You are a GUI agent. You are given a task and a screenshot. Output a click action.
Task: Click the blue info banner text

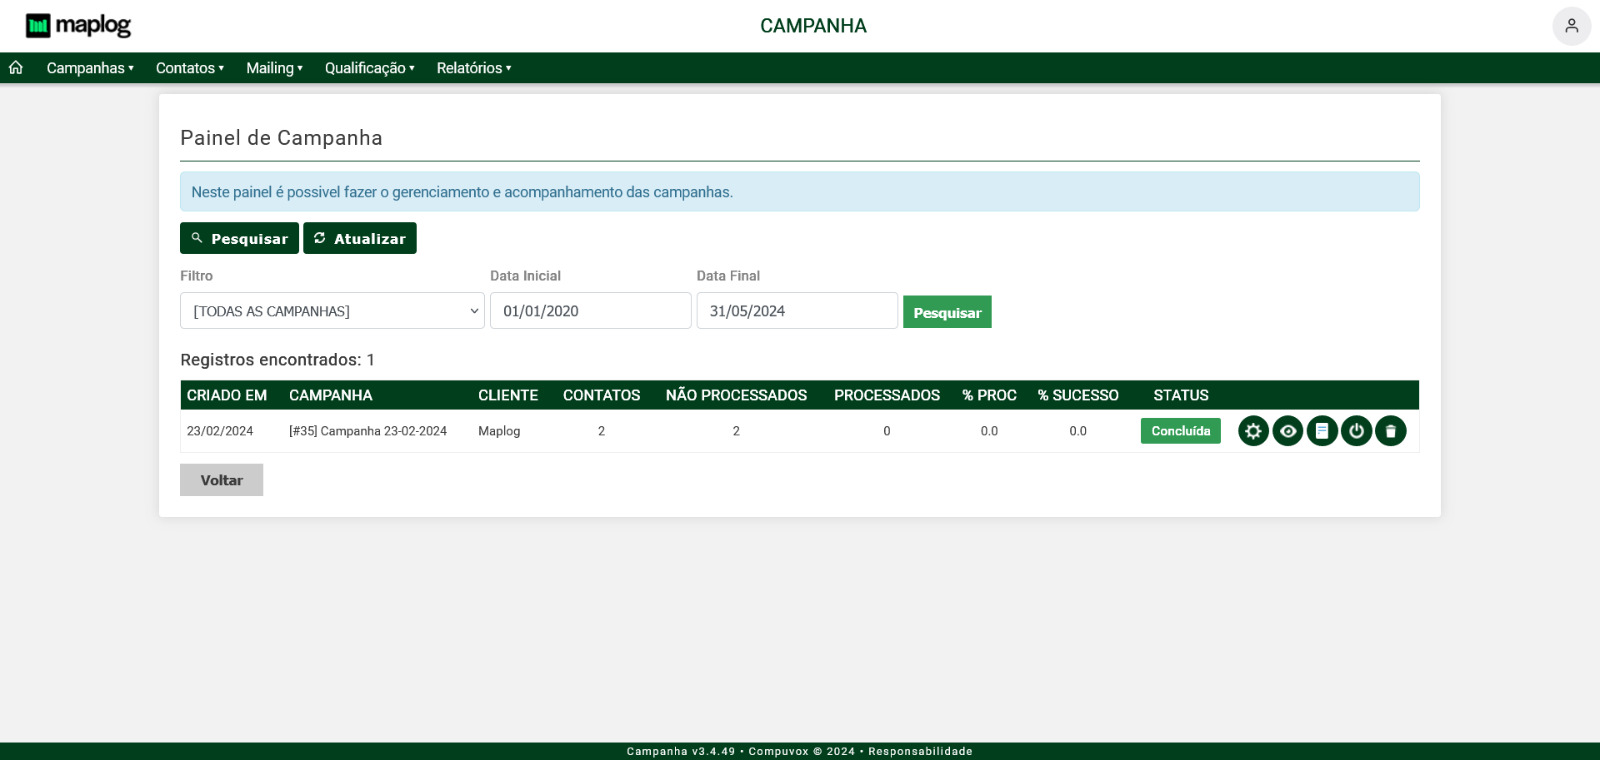click(462, 192)
